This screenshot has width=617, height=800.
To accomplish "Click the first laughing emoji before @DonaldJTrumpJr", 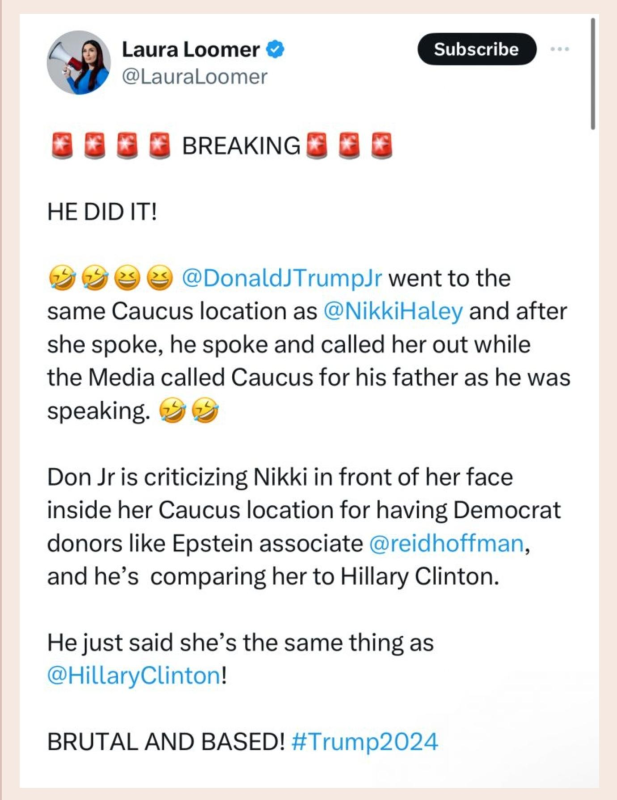I will [61, 277].
